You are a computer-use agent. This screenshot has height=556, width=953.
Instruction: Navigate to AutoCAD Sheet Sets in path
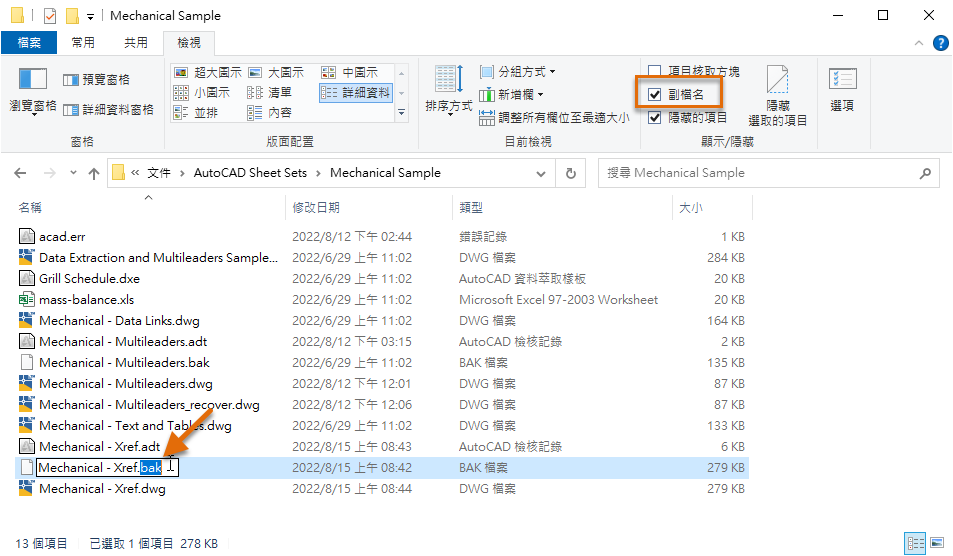click(x=250, y=173)
